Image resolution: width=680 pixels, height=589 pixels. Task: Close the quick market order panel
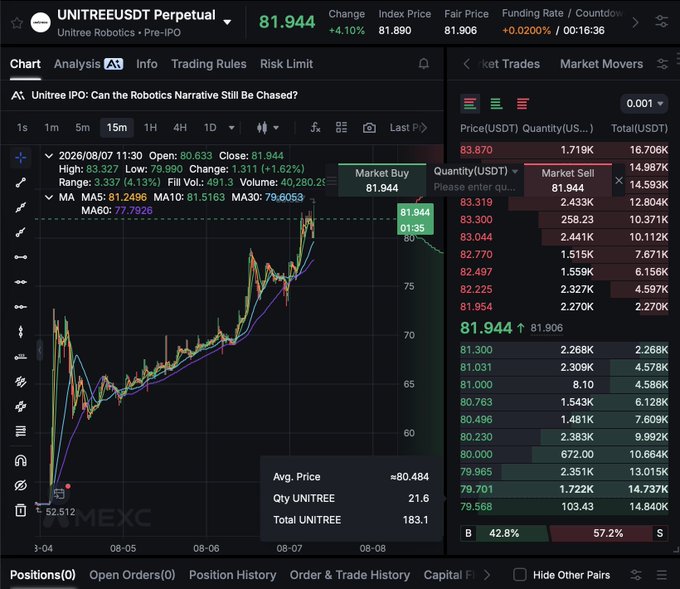(619, 180)
